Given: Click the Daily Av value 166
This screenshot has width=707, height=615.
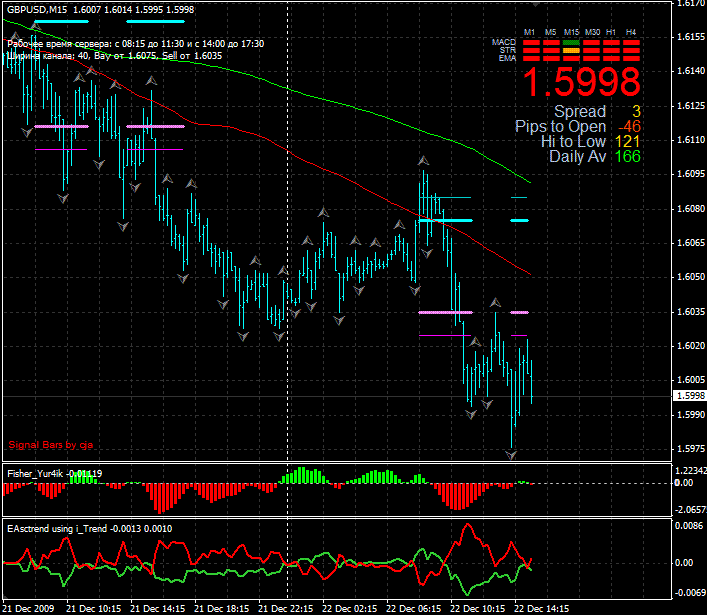Looking at the screenshot, I should 628,156.
